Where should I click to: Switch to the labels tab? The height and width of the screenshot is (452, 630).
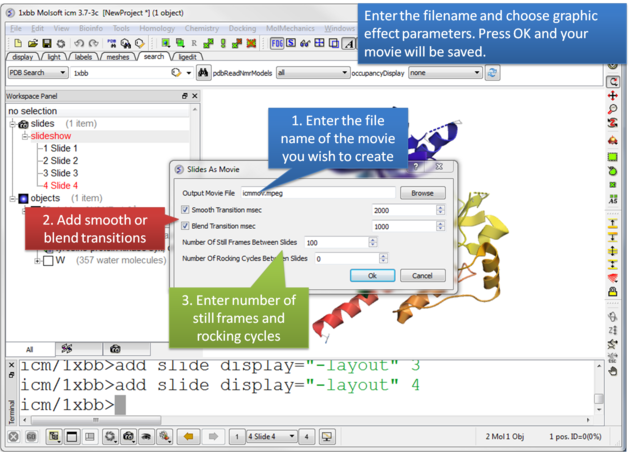pyautogui.click(x=83, y=58)
